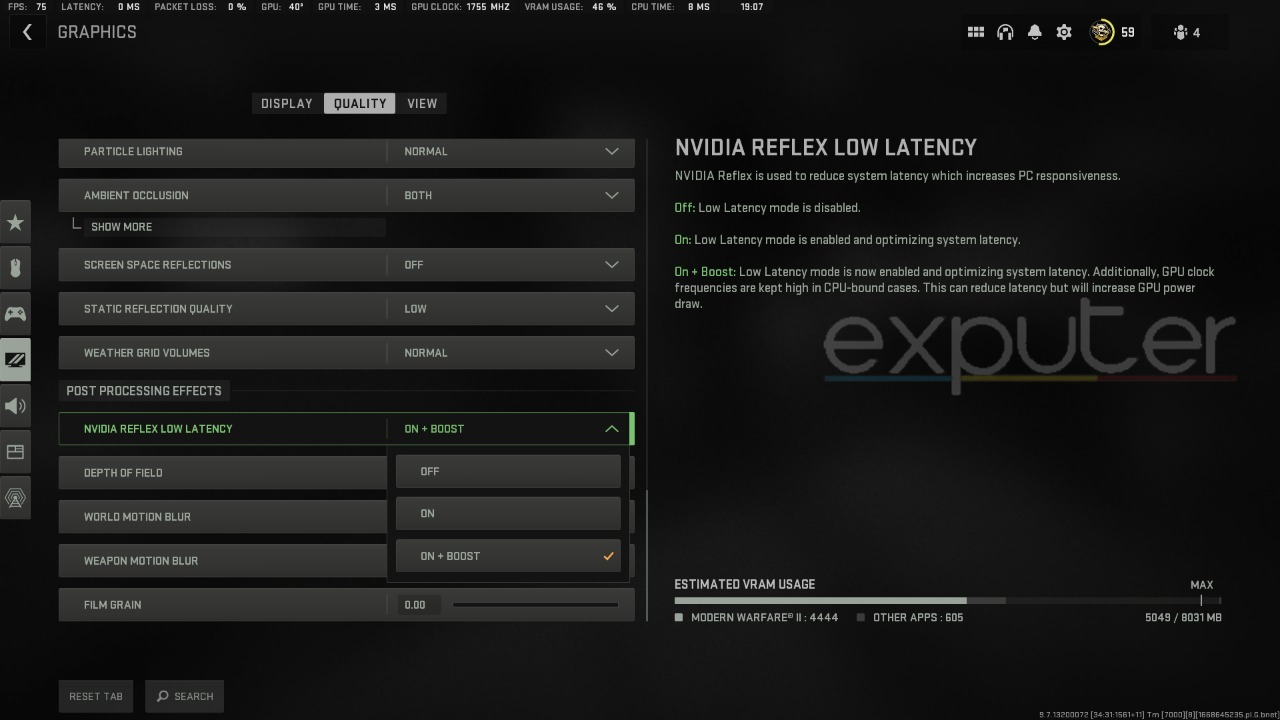The height and width of the screenshot is (720, 1280).
Task: Open the network settings sidebar tab
Action: (x=15, y=498)
